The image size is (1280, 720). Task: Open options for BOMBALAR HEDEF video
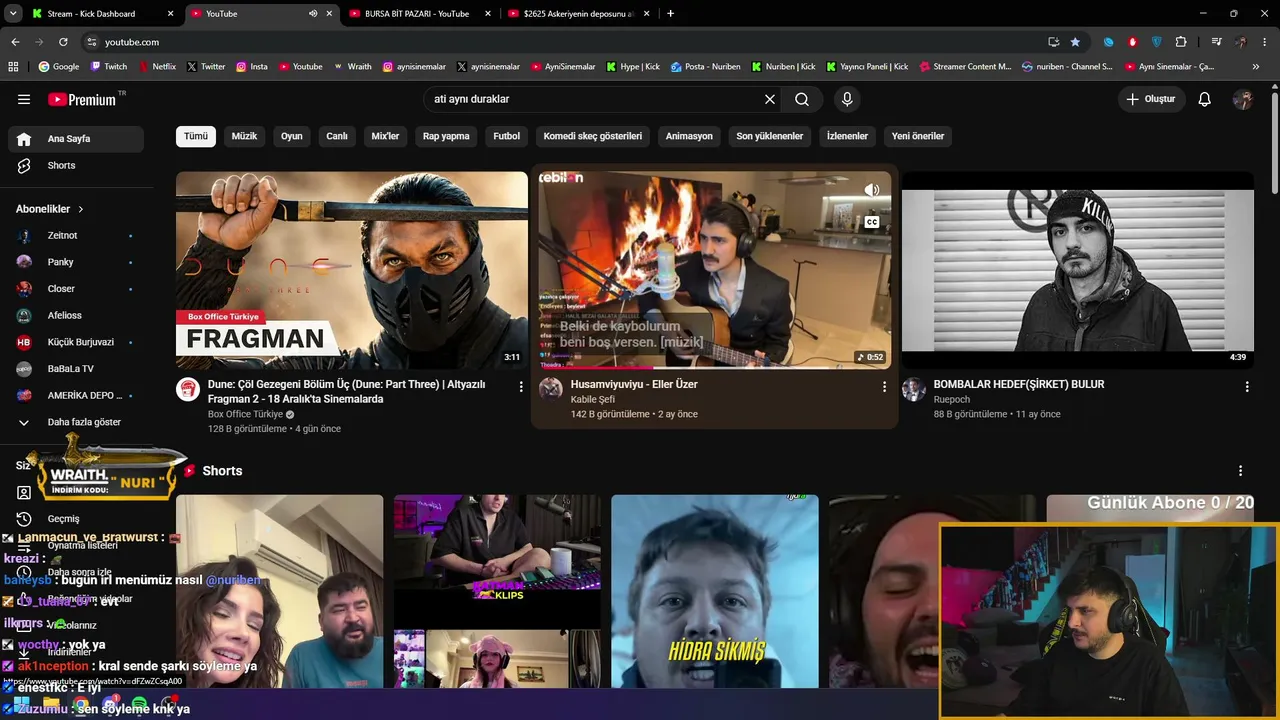pos(1247,386)
